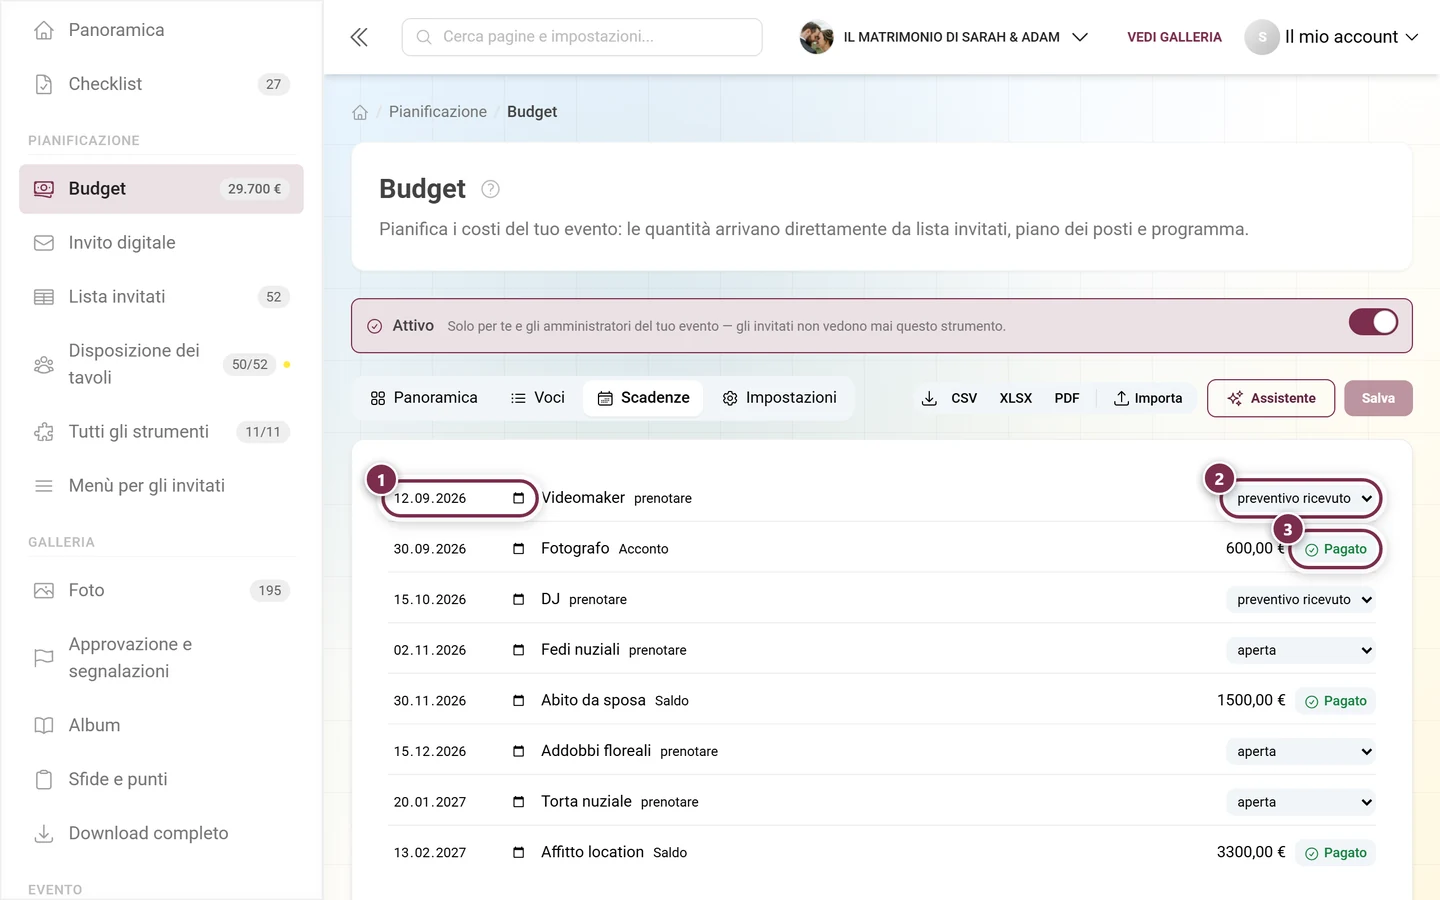This screenshot has width=1440, height=900.
Task: Click the search magnifier icon
Action: [424, 37]
